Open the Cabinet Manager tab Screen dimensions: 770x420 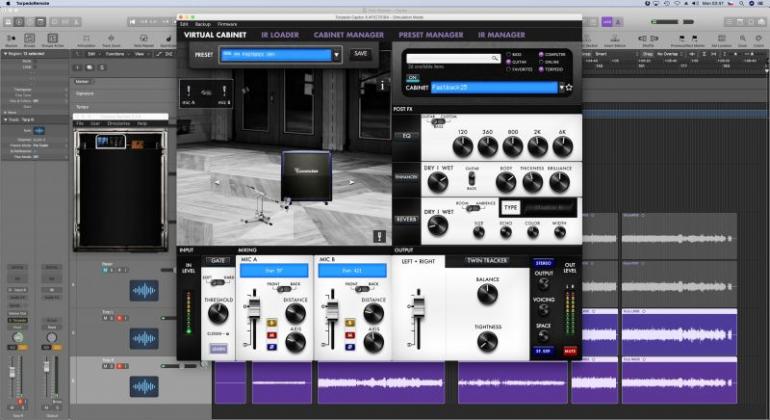[x=349, y=35]
